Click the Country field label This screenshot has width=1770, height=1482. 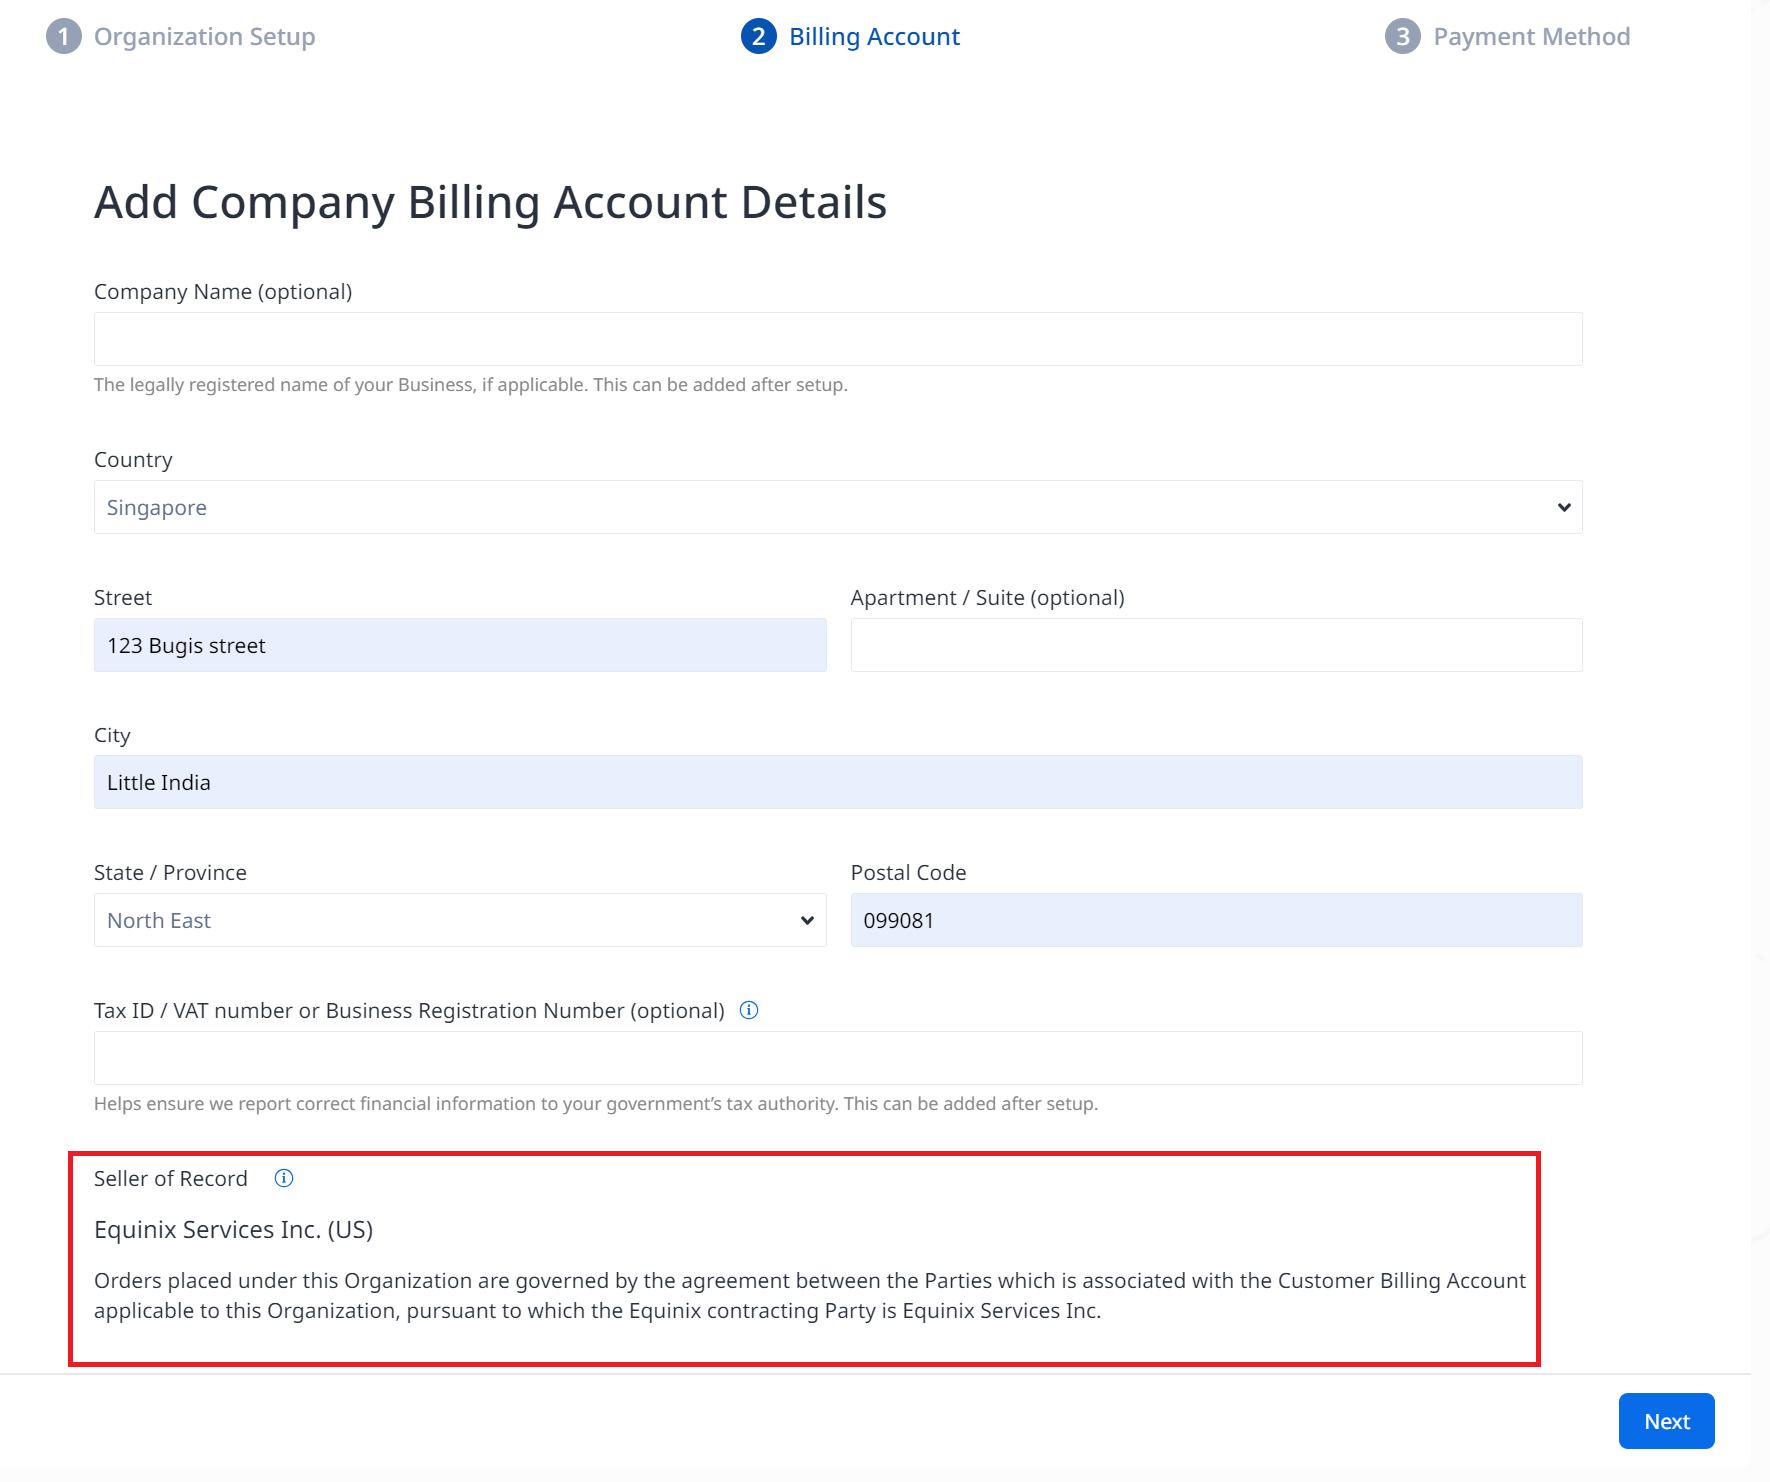coord(133,460)
